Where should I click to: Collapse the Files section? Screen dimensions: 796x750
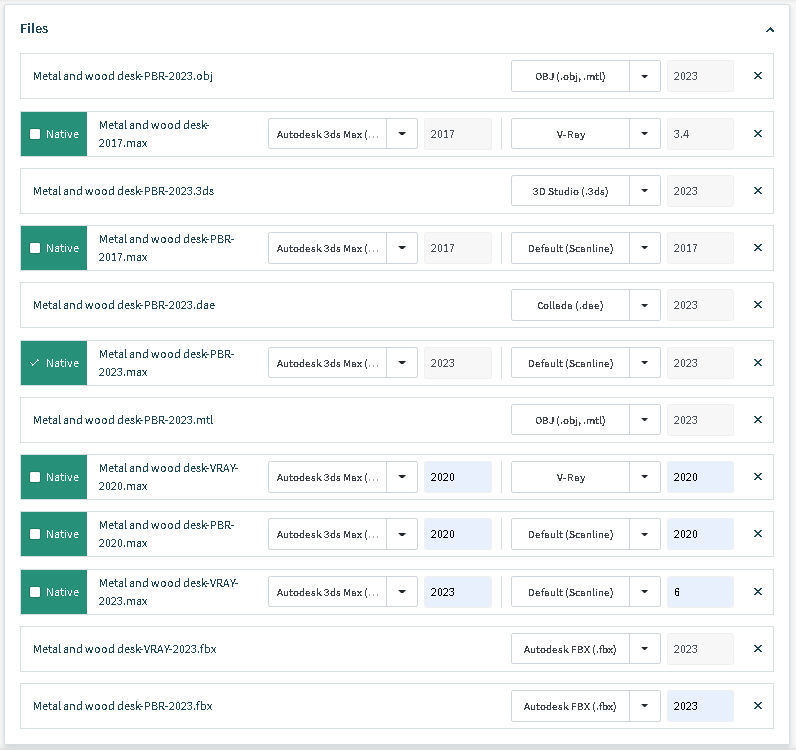pyautogui.click(x=769, y=30)
